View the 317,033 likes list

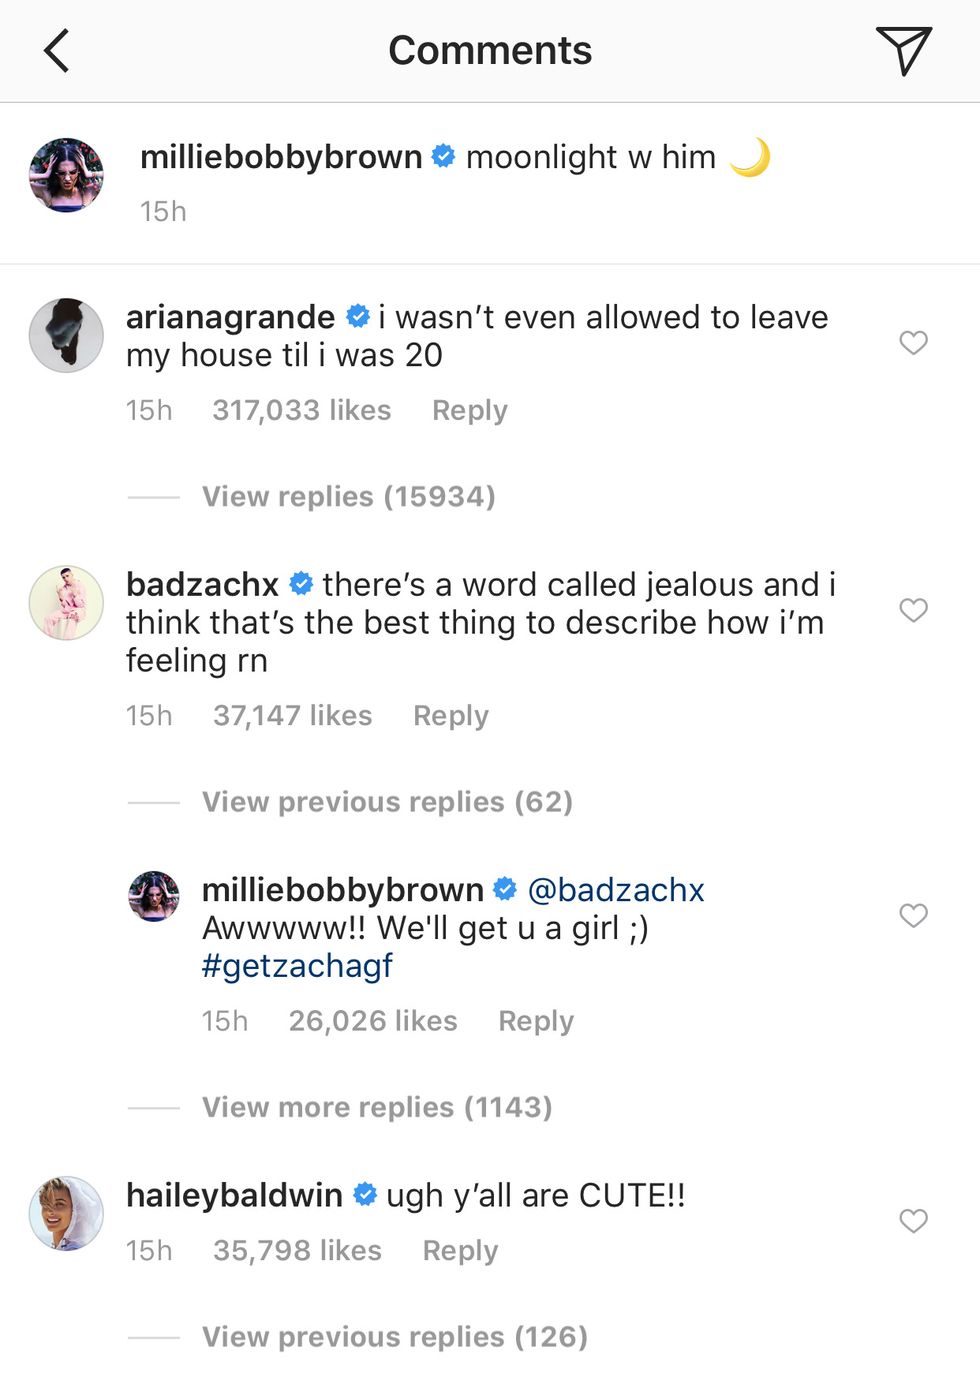pyautogui.click(x=301, y=411)
